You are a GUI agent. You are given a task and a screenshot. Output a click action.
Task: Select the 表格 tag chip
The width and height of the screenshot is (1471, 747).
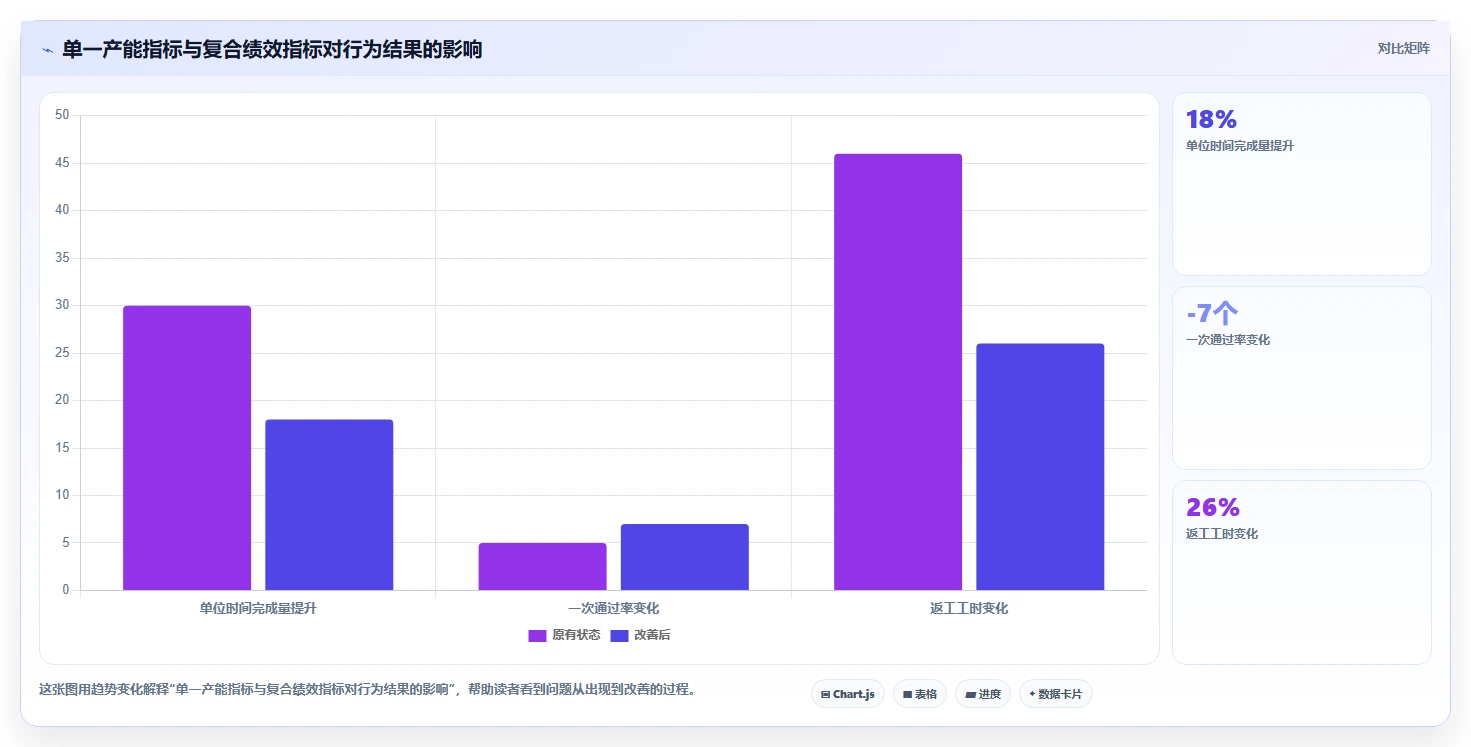point(920,694)
